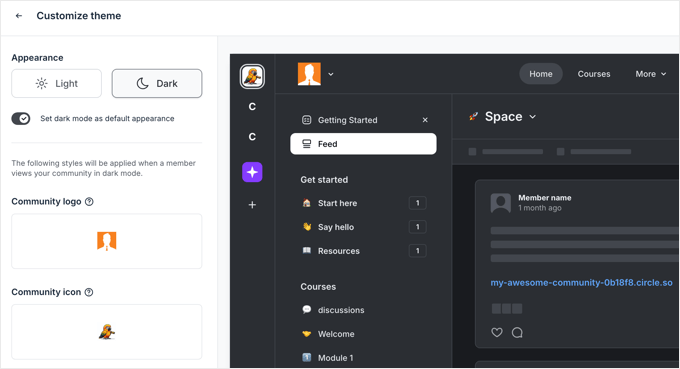Click the orange community logo in header
Screen dimensions: 680x369
(309, 74)
